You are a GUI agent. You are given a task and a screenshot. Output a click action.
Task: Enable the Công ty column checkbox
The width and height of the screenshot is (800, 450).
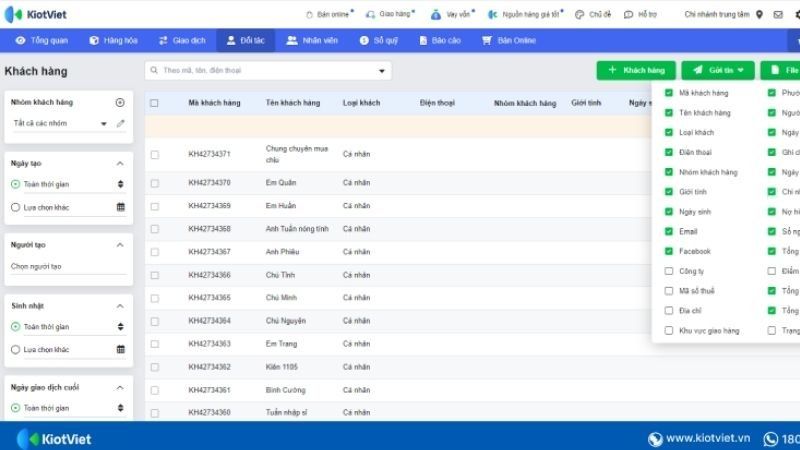click(x=669, y=271)
